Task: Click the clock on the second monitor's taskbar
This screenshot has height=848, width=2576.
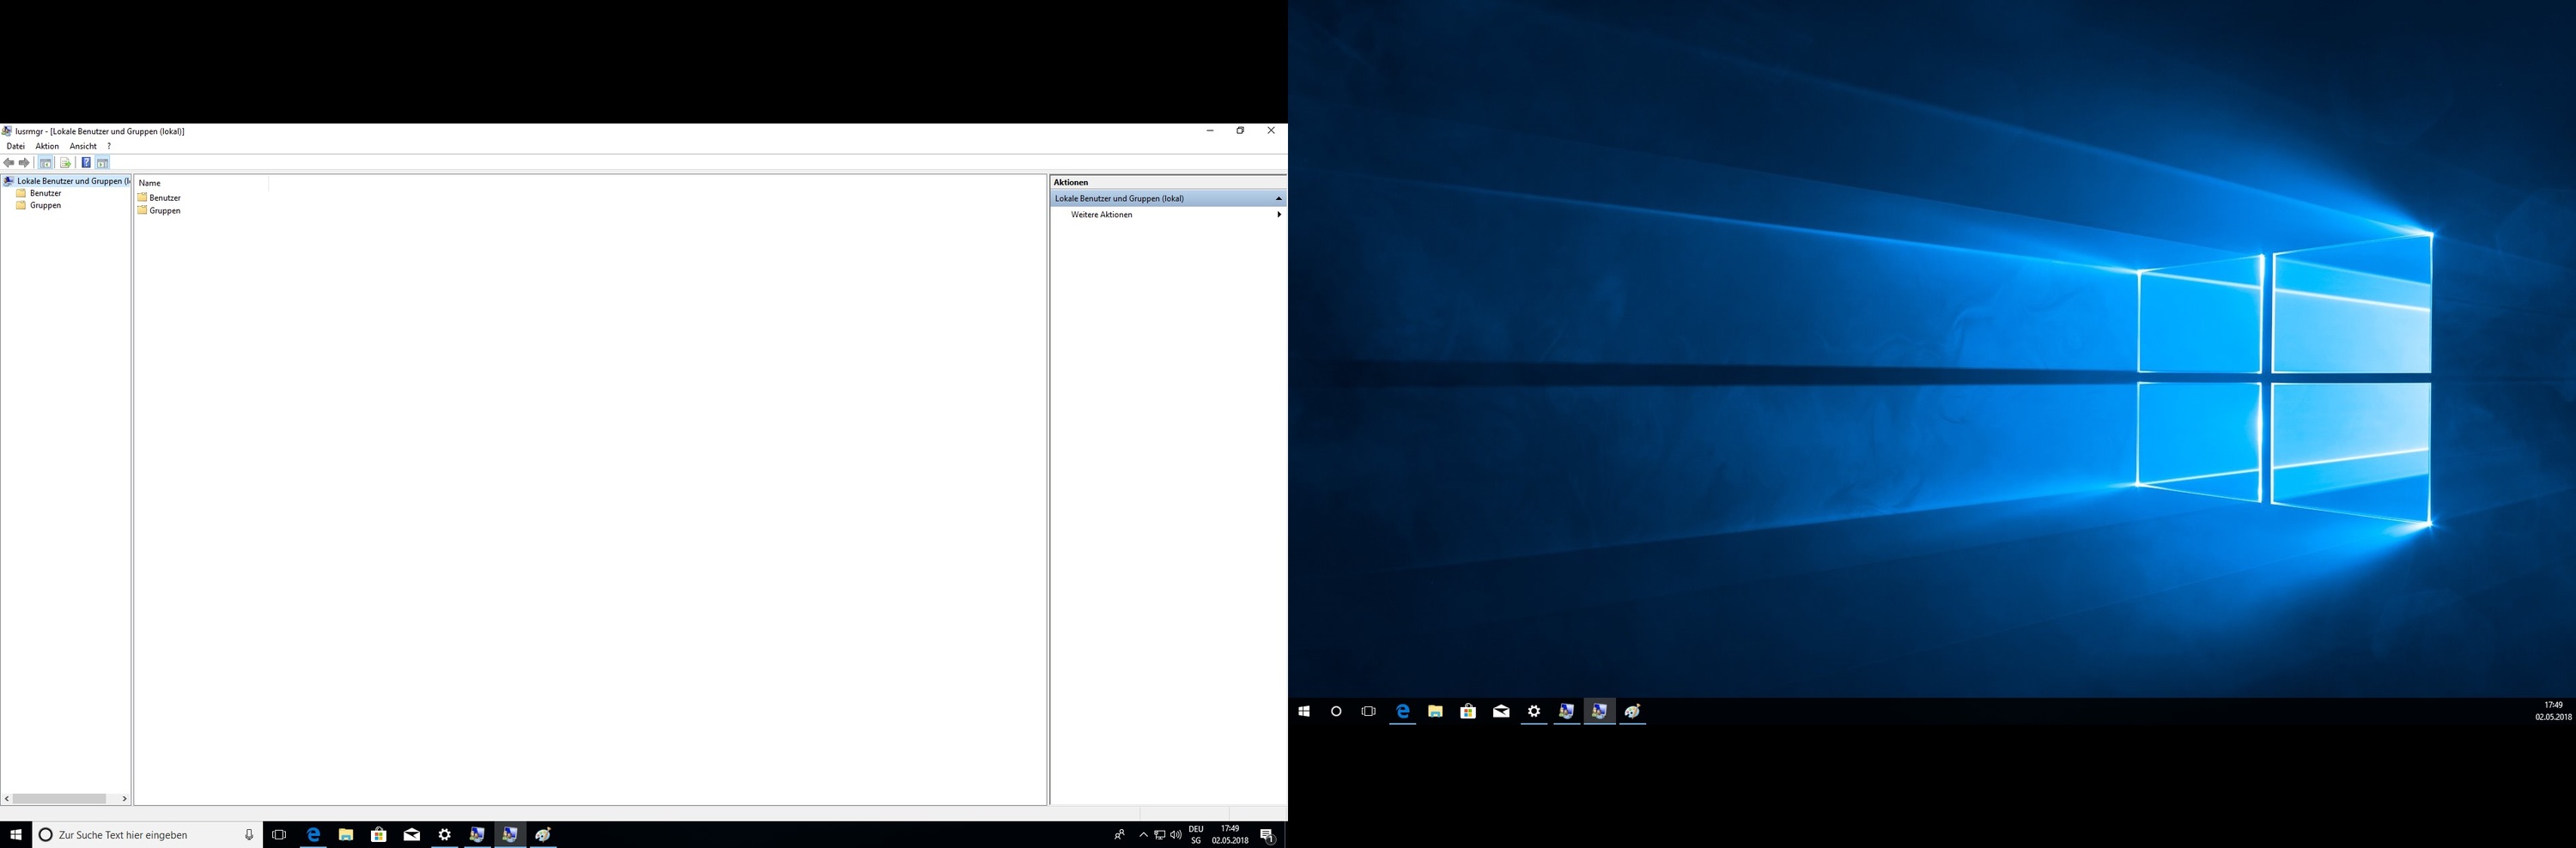Action: pyautogui.click(x=2553, y=711)
